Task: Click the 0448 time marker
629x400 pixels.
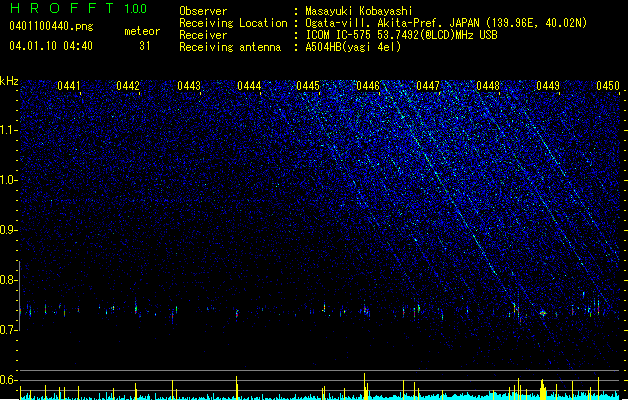Action: point(488,86)
